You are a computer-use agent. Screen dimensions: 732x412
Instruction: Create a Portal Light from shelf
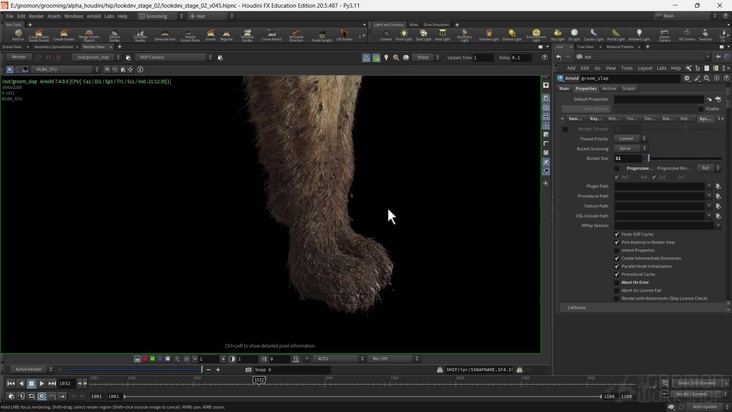point(616,35)
